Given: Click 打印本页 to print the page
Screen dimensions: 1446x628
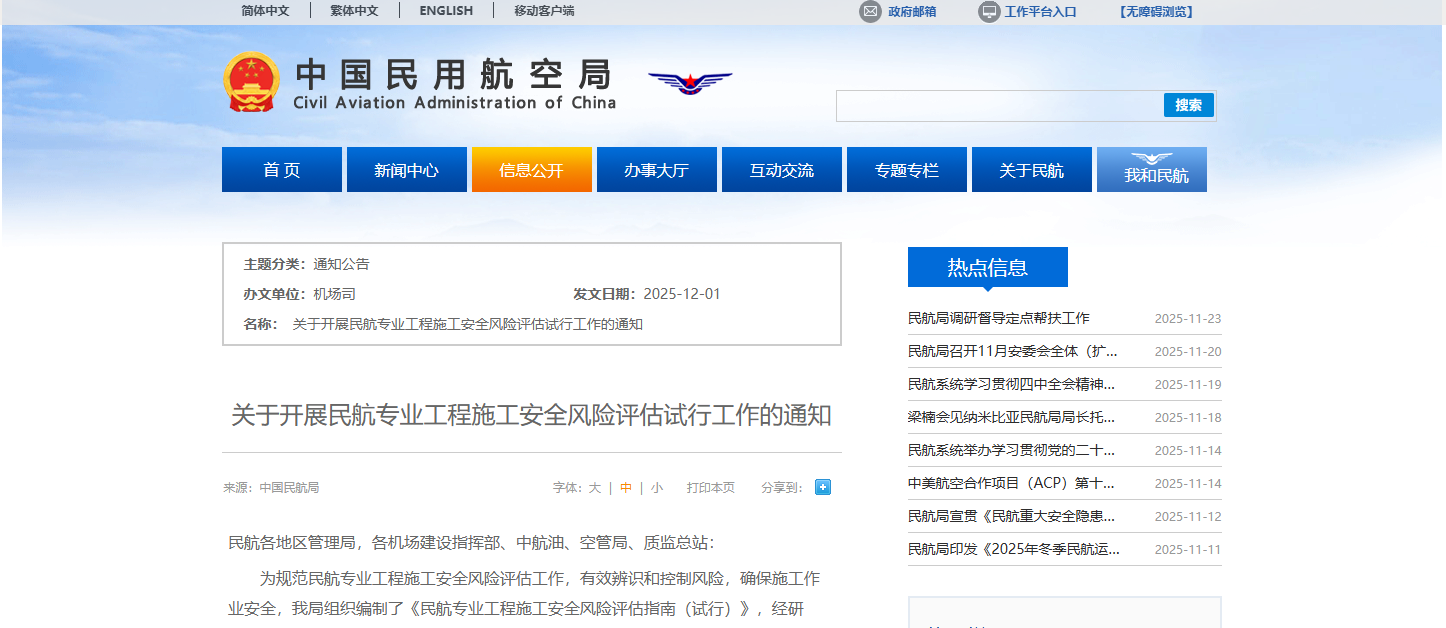Looking at the screenshot, I should tap(711, 487).
